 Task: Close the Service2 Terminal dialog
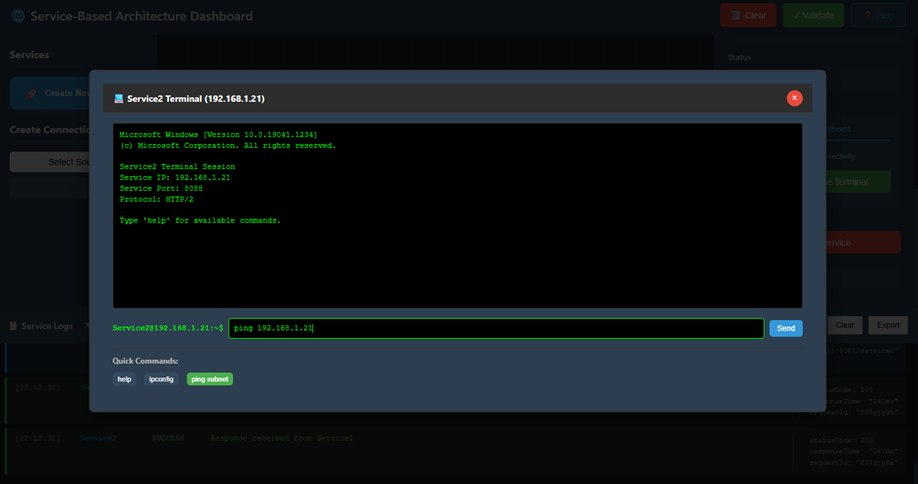pyautogui.click(x=794, y=98)
